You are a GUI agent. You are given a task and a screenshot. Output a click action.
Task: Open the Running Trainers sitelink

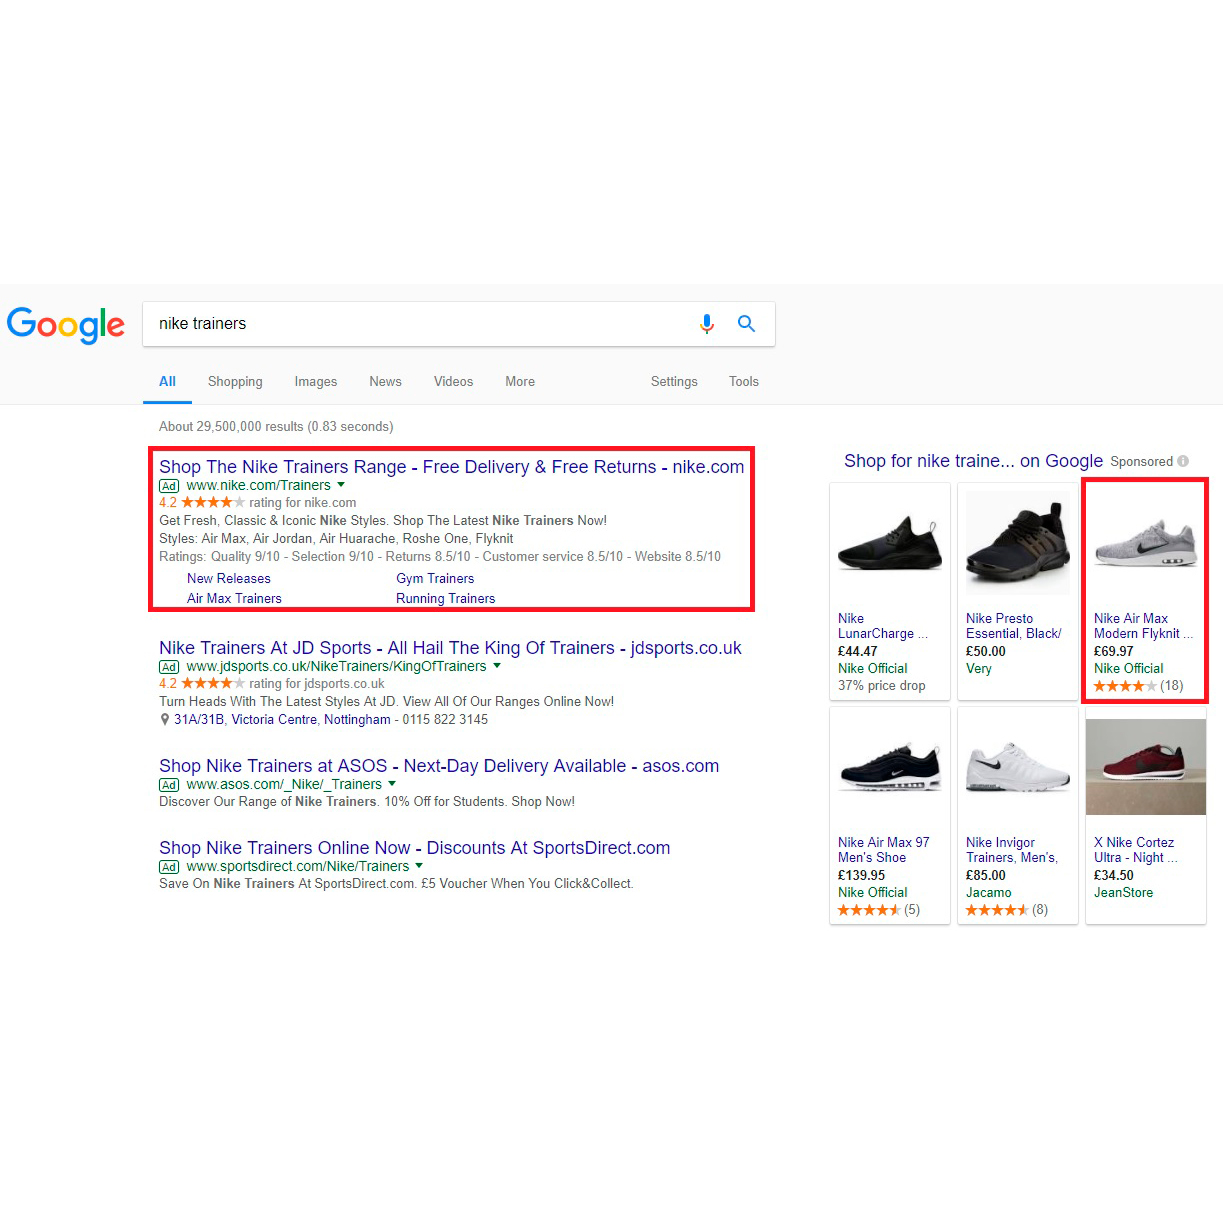445,598
